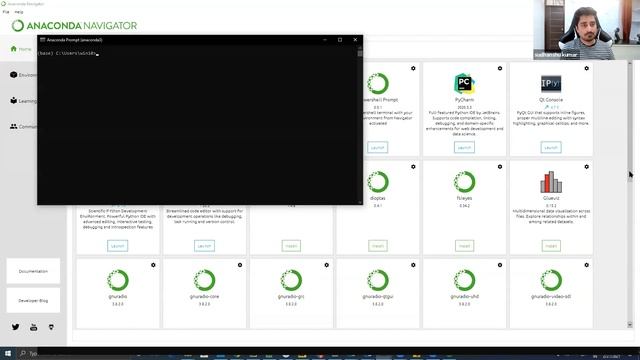Image resolution: width=640 pixels, height=360 pixels.
Task: Open the Help menu in Anaconda Navigator
Action: coord(19,12)
